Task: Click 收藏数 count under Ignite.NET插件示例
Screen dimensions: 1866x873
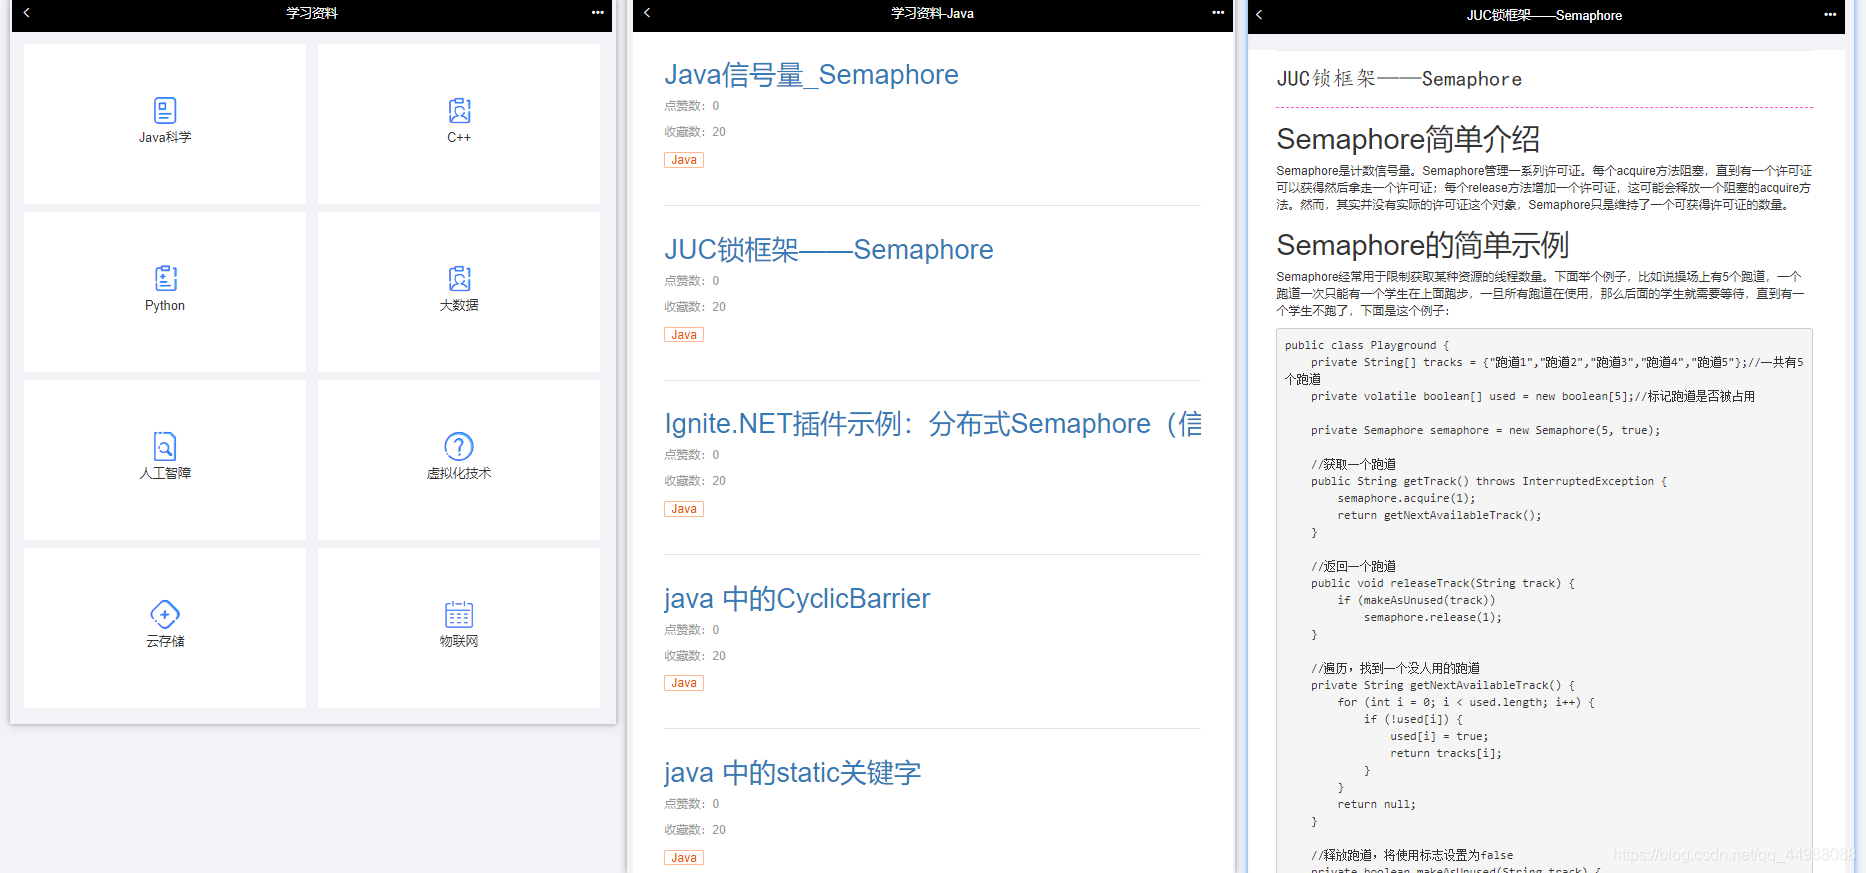Action: coord(695,481)
